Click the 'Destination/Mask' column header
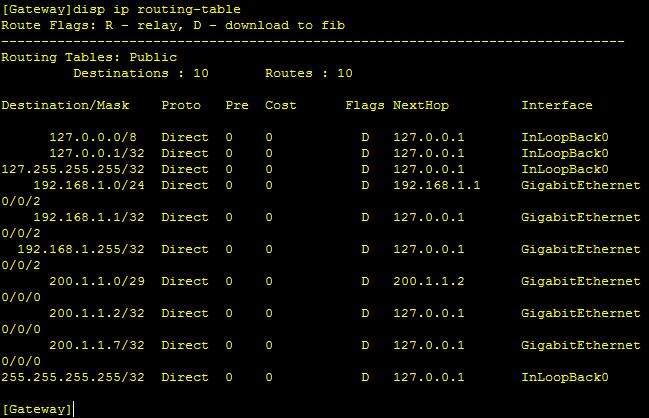This screenshot has width=649, height=418. click(65, 105)
